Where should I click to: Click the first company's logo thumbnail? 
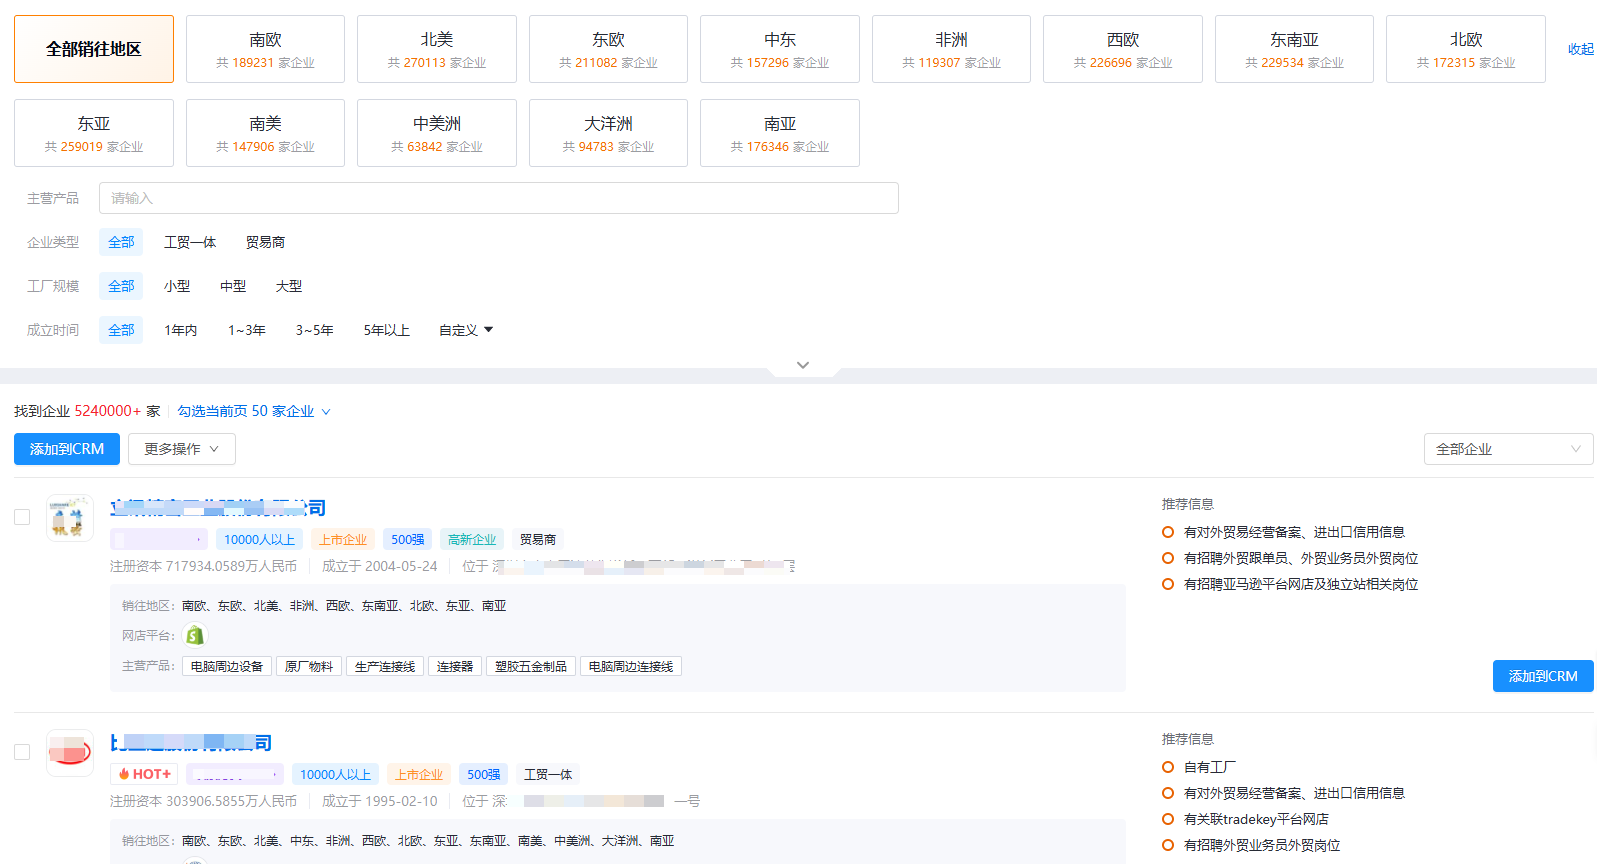point(69,518)
